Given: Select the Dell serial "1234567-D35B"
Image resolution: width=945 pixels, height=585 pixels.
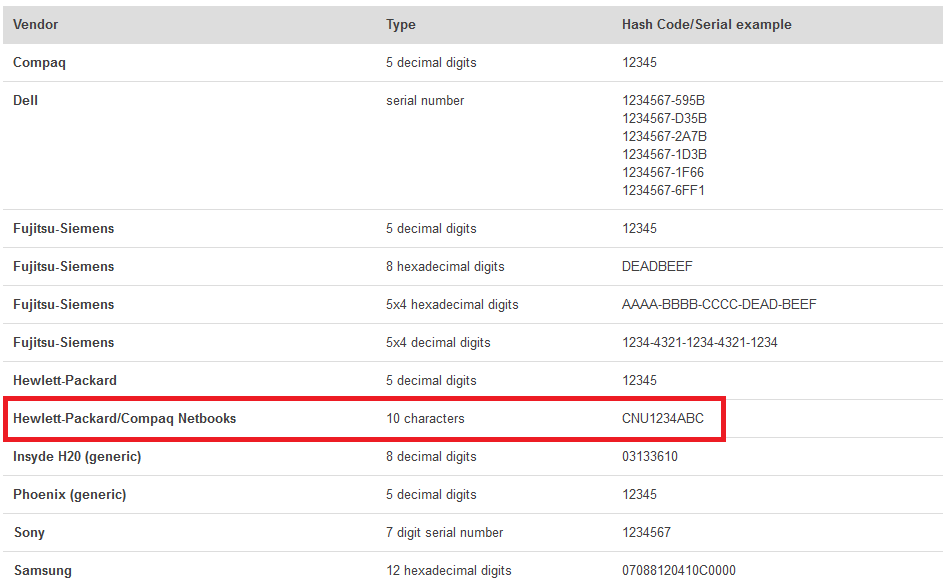Looking at the screenshot, I should tap(665, 119).
